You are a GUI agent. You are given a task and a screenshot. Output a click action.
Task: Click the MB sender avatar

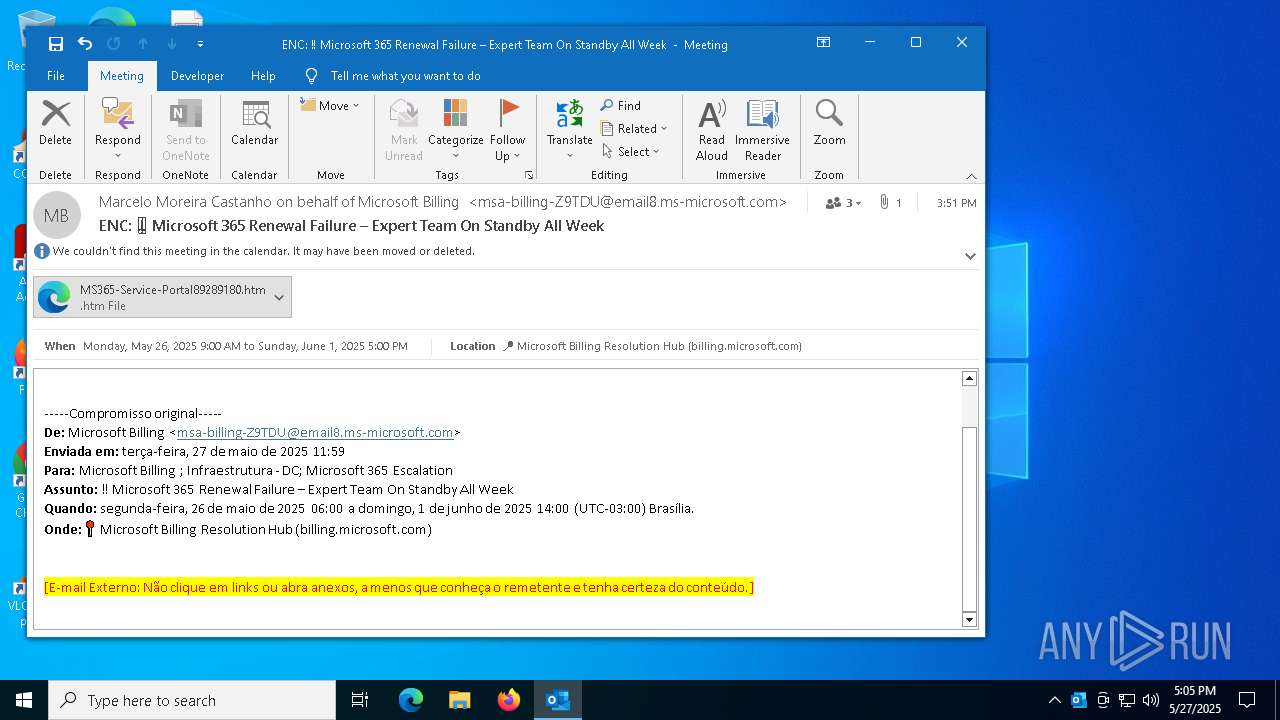(x=57, y=215)
